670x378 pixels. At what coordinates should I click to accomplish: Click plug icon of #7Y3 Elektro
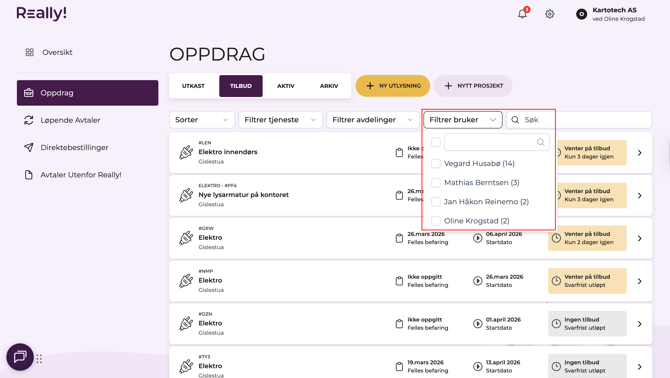click(x=186, y=366)
